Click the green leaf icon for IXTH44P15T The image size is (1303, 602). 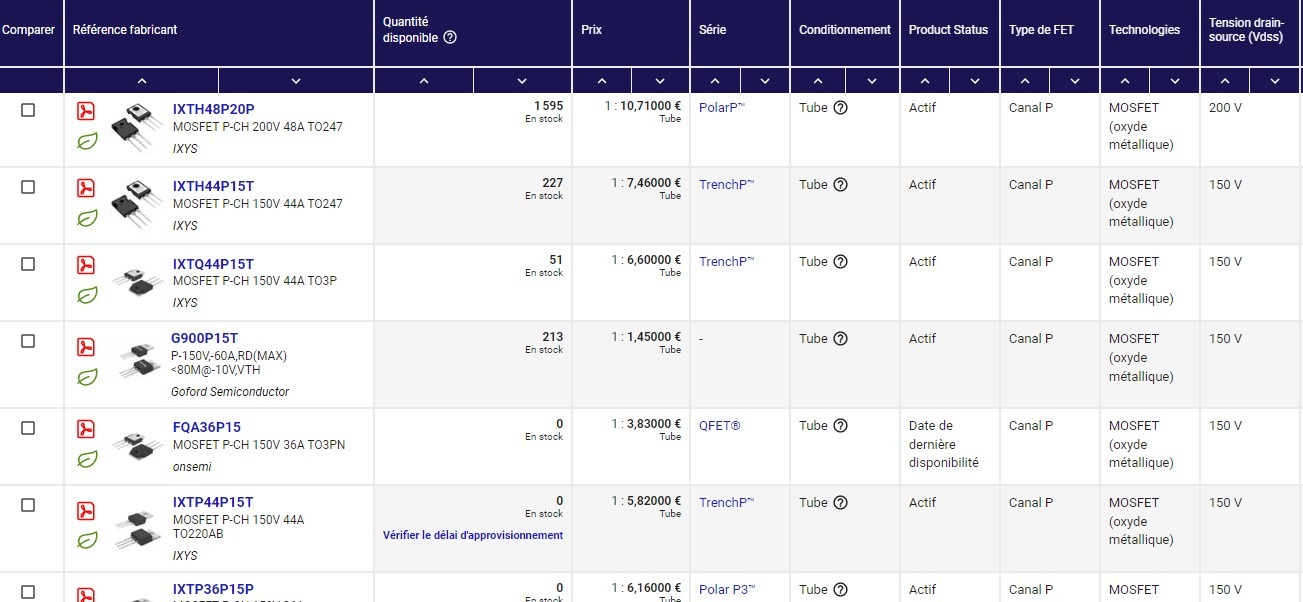[x=88, y=218]
